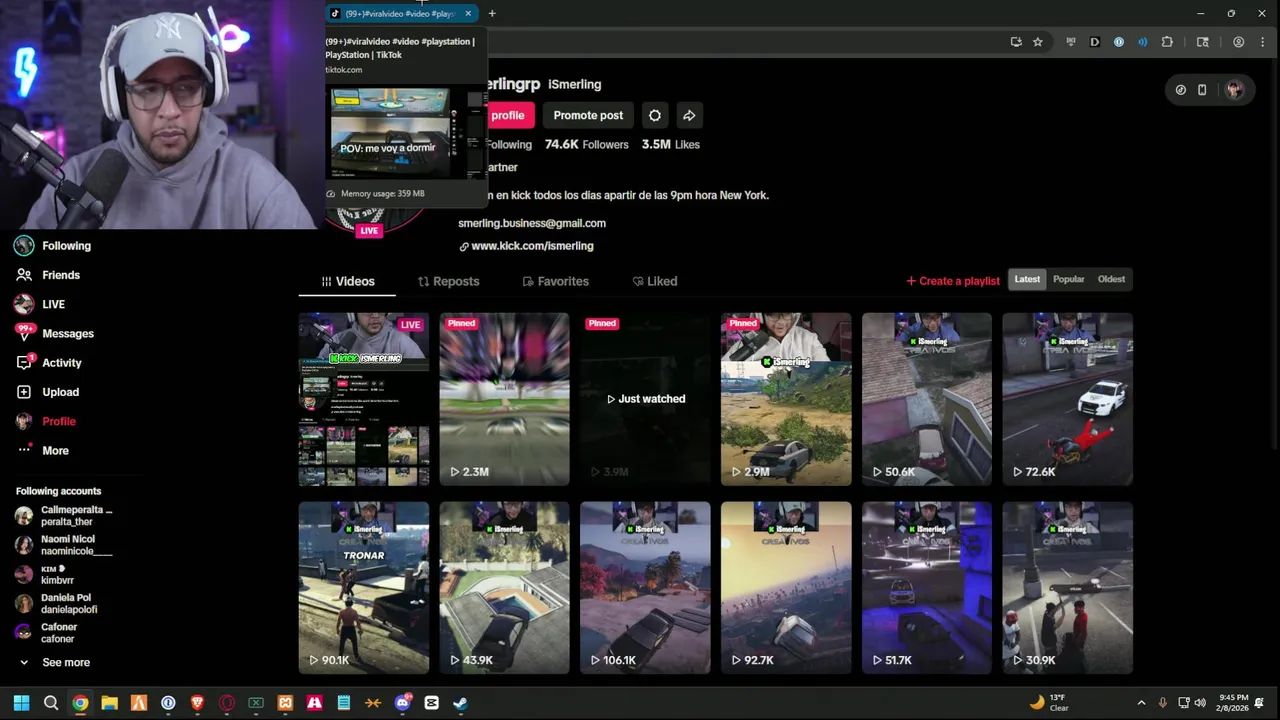Open Messages inbox in sidebar
Viewport: 1280px width, 720px height.
coord(54,333)
